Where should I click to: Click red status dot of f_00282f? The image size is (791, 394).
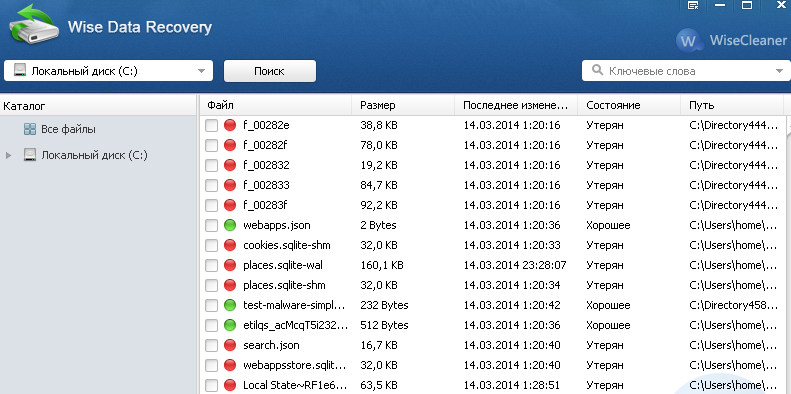click(x=230, y=145)
